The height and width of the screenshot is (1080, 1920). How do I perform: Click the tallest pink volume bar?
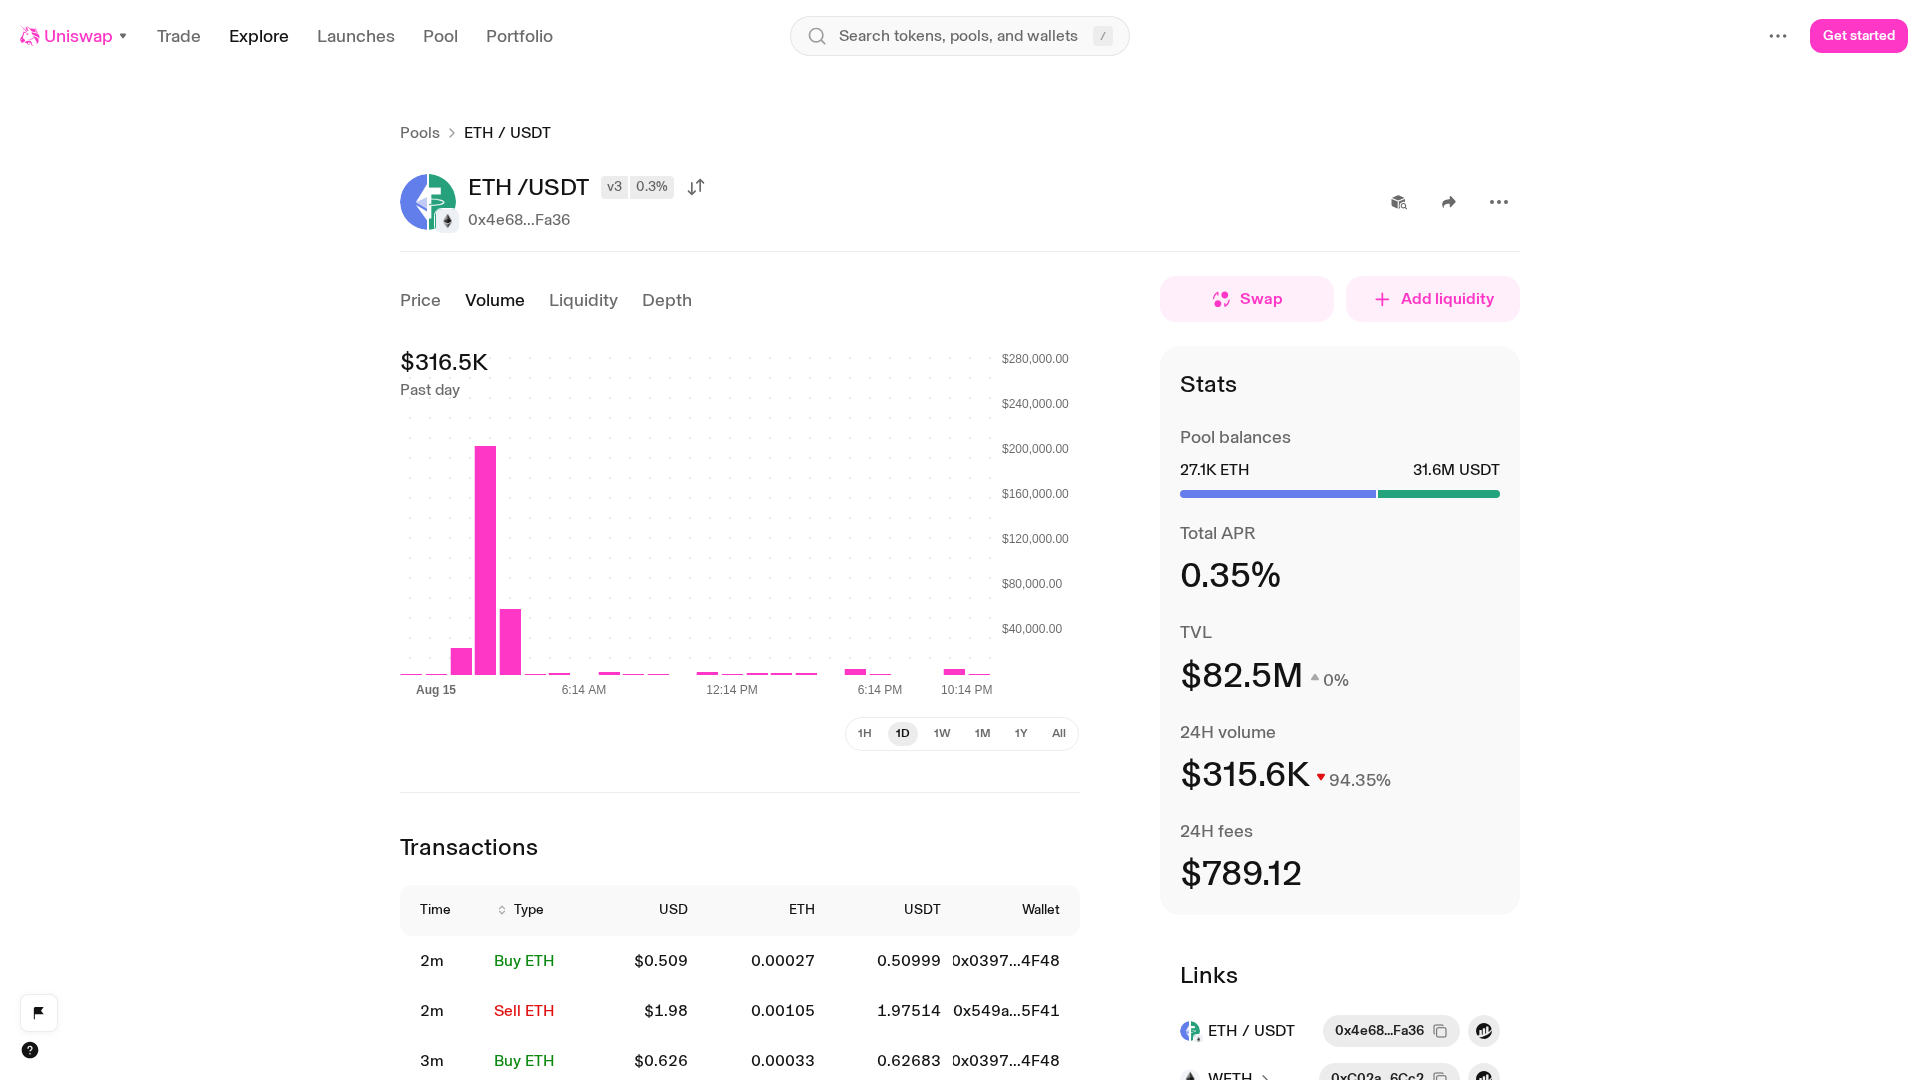[x=485, y=560]
